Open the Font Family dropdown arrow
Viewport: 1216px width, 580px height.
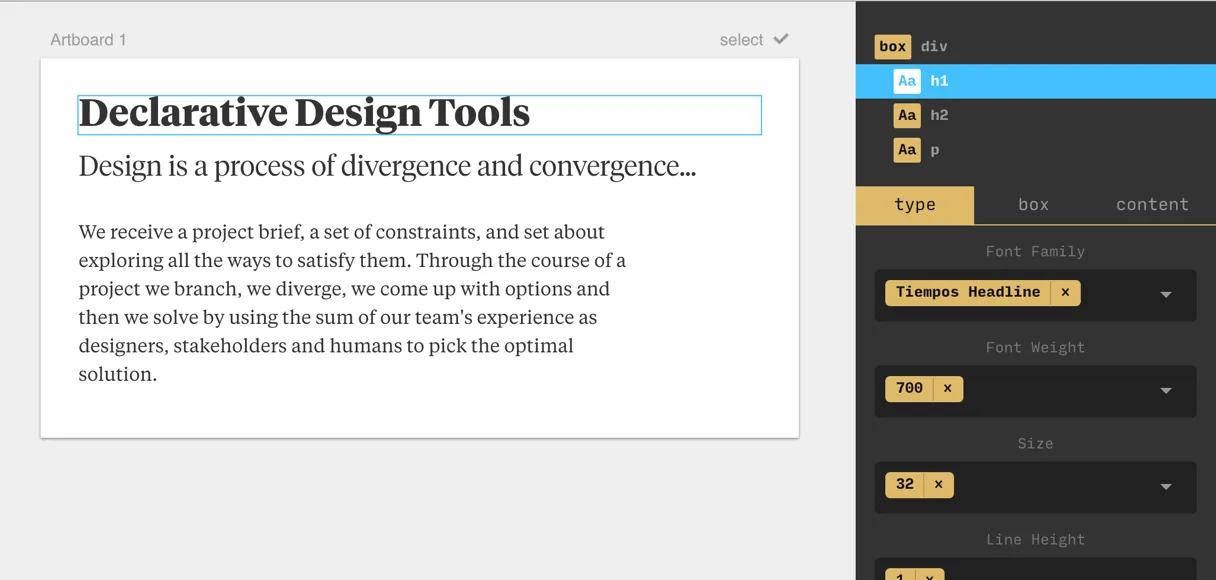point(1165,295)
